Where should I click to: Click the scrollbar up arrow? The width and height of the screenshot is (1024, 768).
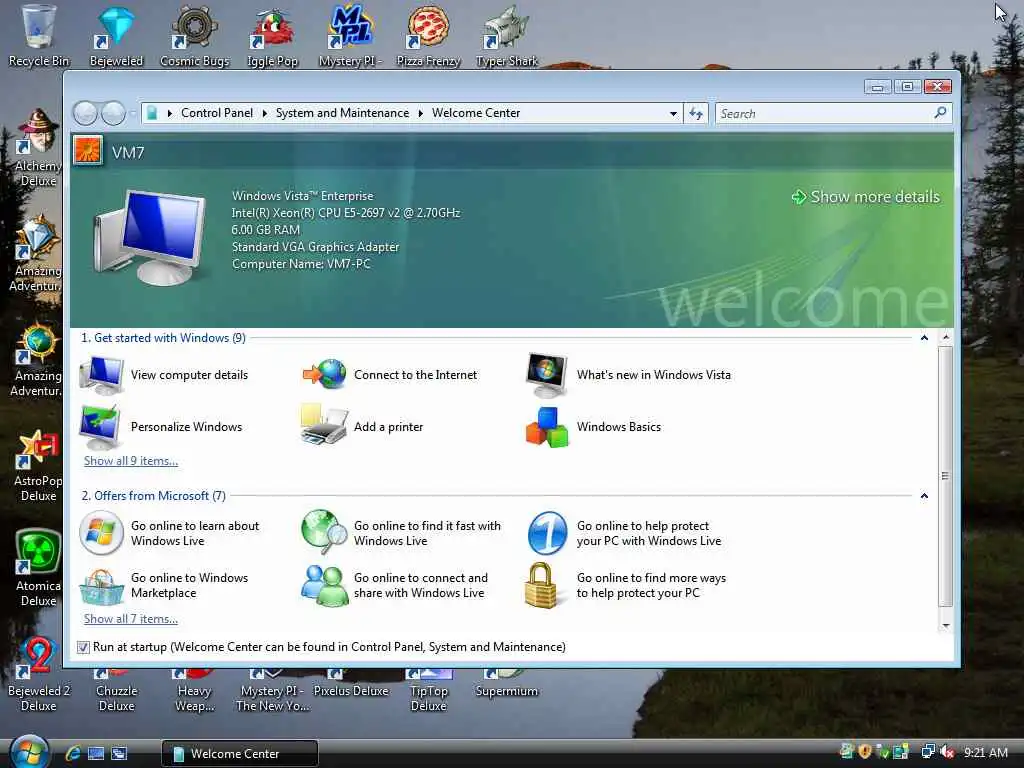[x=946, y=337]
